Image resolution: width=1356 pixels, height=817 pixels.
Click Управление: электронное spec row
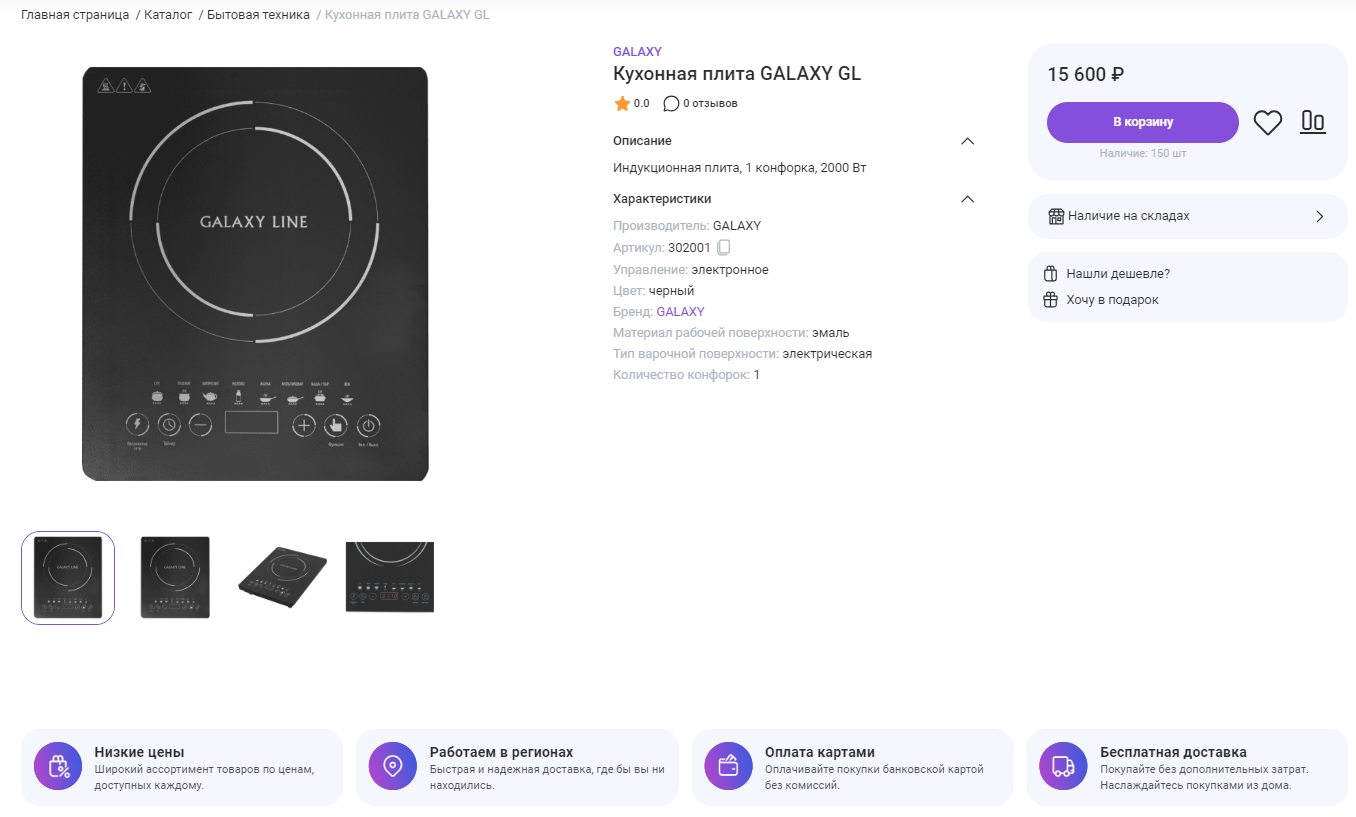(691, 270)
